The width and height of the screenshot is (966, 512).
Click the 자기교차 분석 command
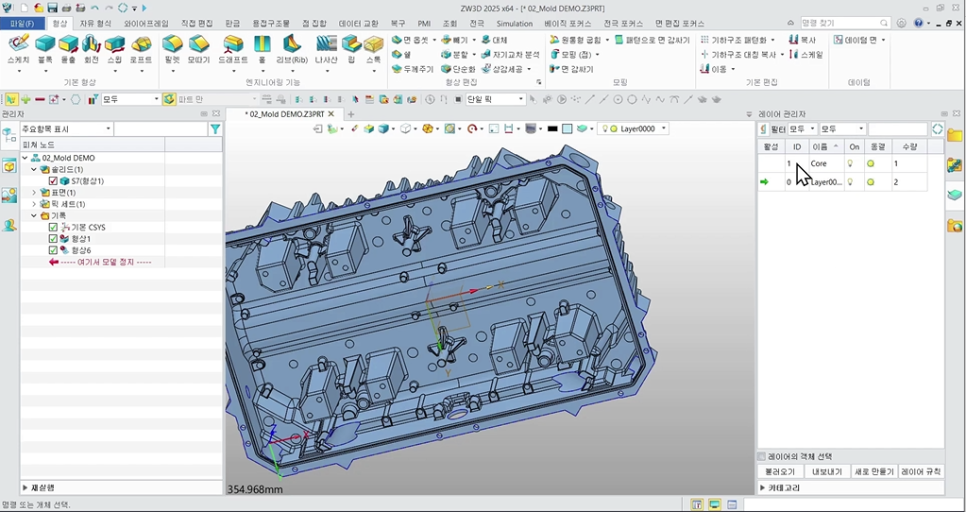[x=510, y=54]
